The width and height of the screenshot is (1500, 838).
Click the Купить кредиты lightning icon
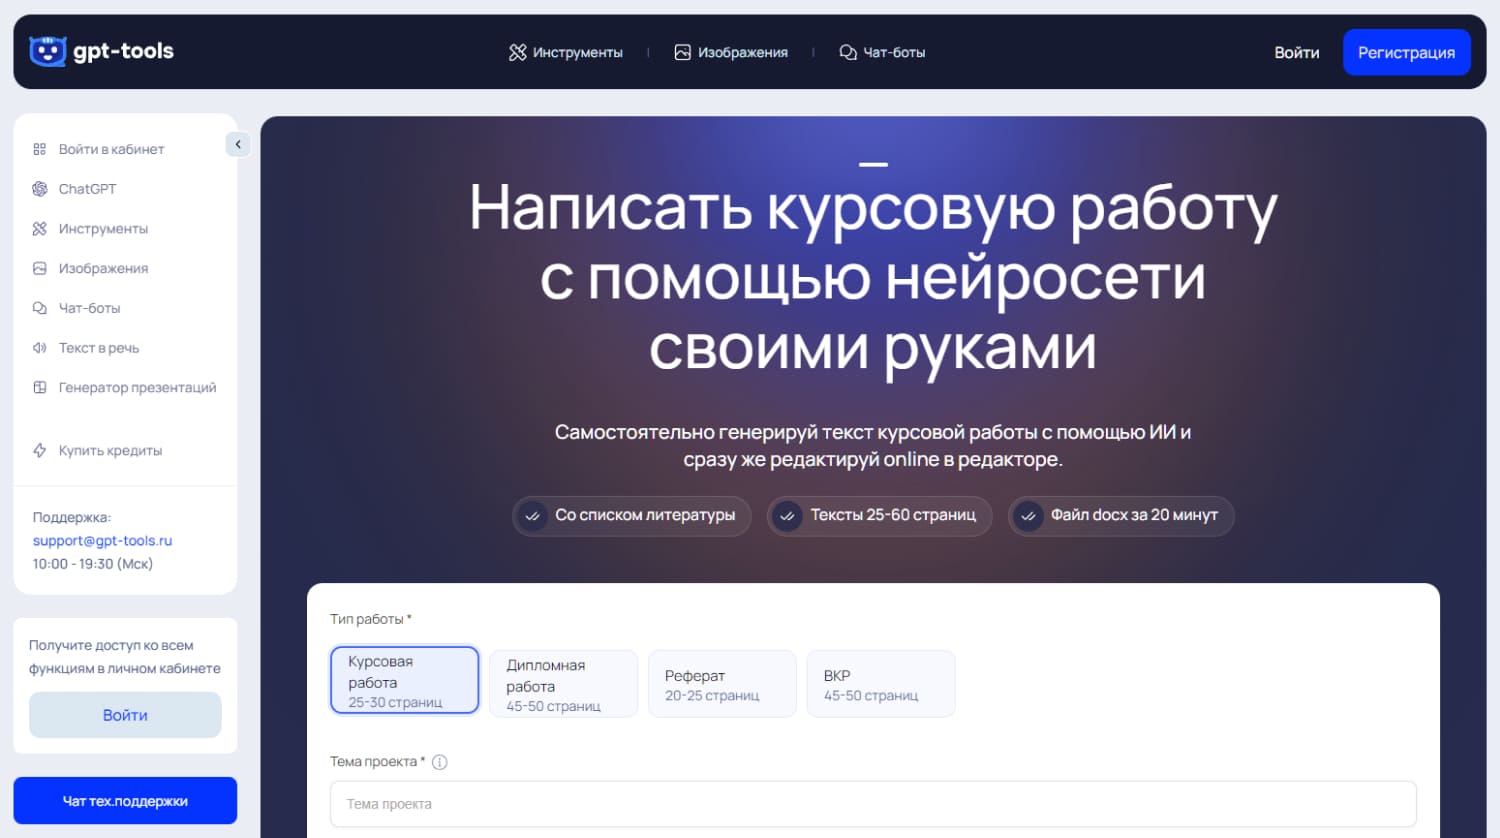tap(39, 450)
